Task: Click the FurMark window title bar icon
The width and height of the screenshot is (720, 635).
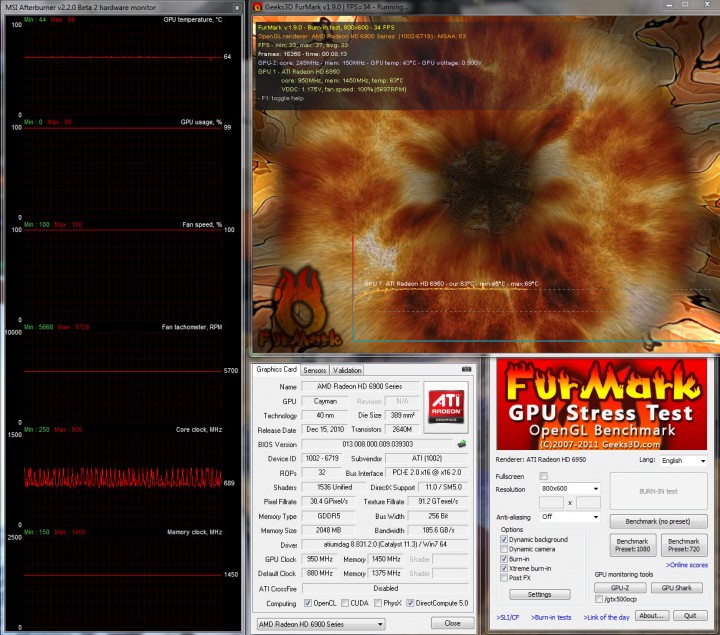Action: tap(258, 6)
